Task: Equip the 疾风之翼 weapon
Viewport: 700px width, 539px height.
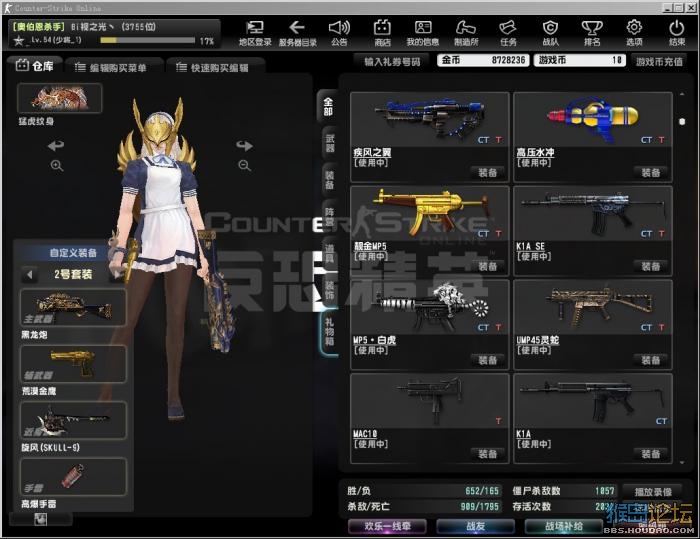Action: click(488, 173)
